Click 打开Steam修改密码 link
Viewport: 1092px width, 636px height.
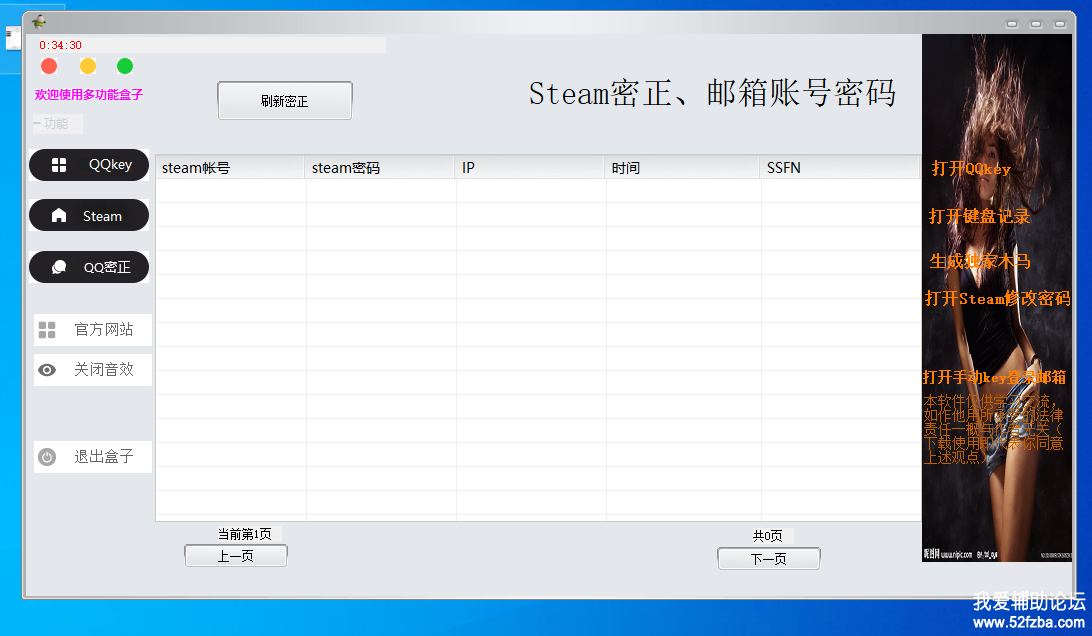click(997, 298)
